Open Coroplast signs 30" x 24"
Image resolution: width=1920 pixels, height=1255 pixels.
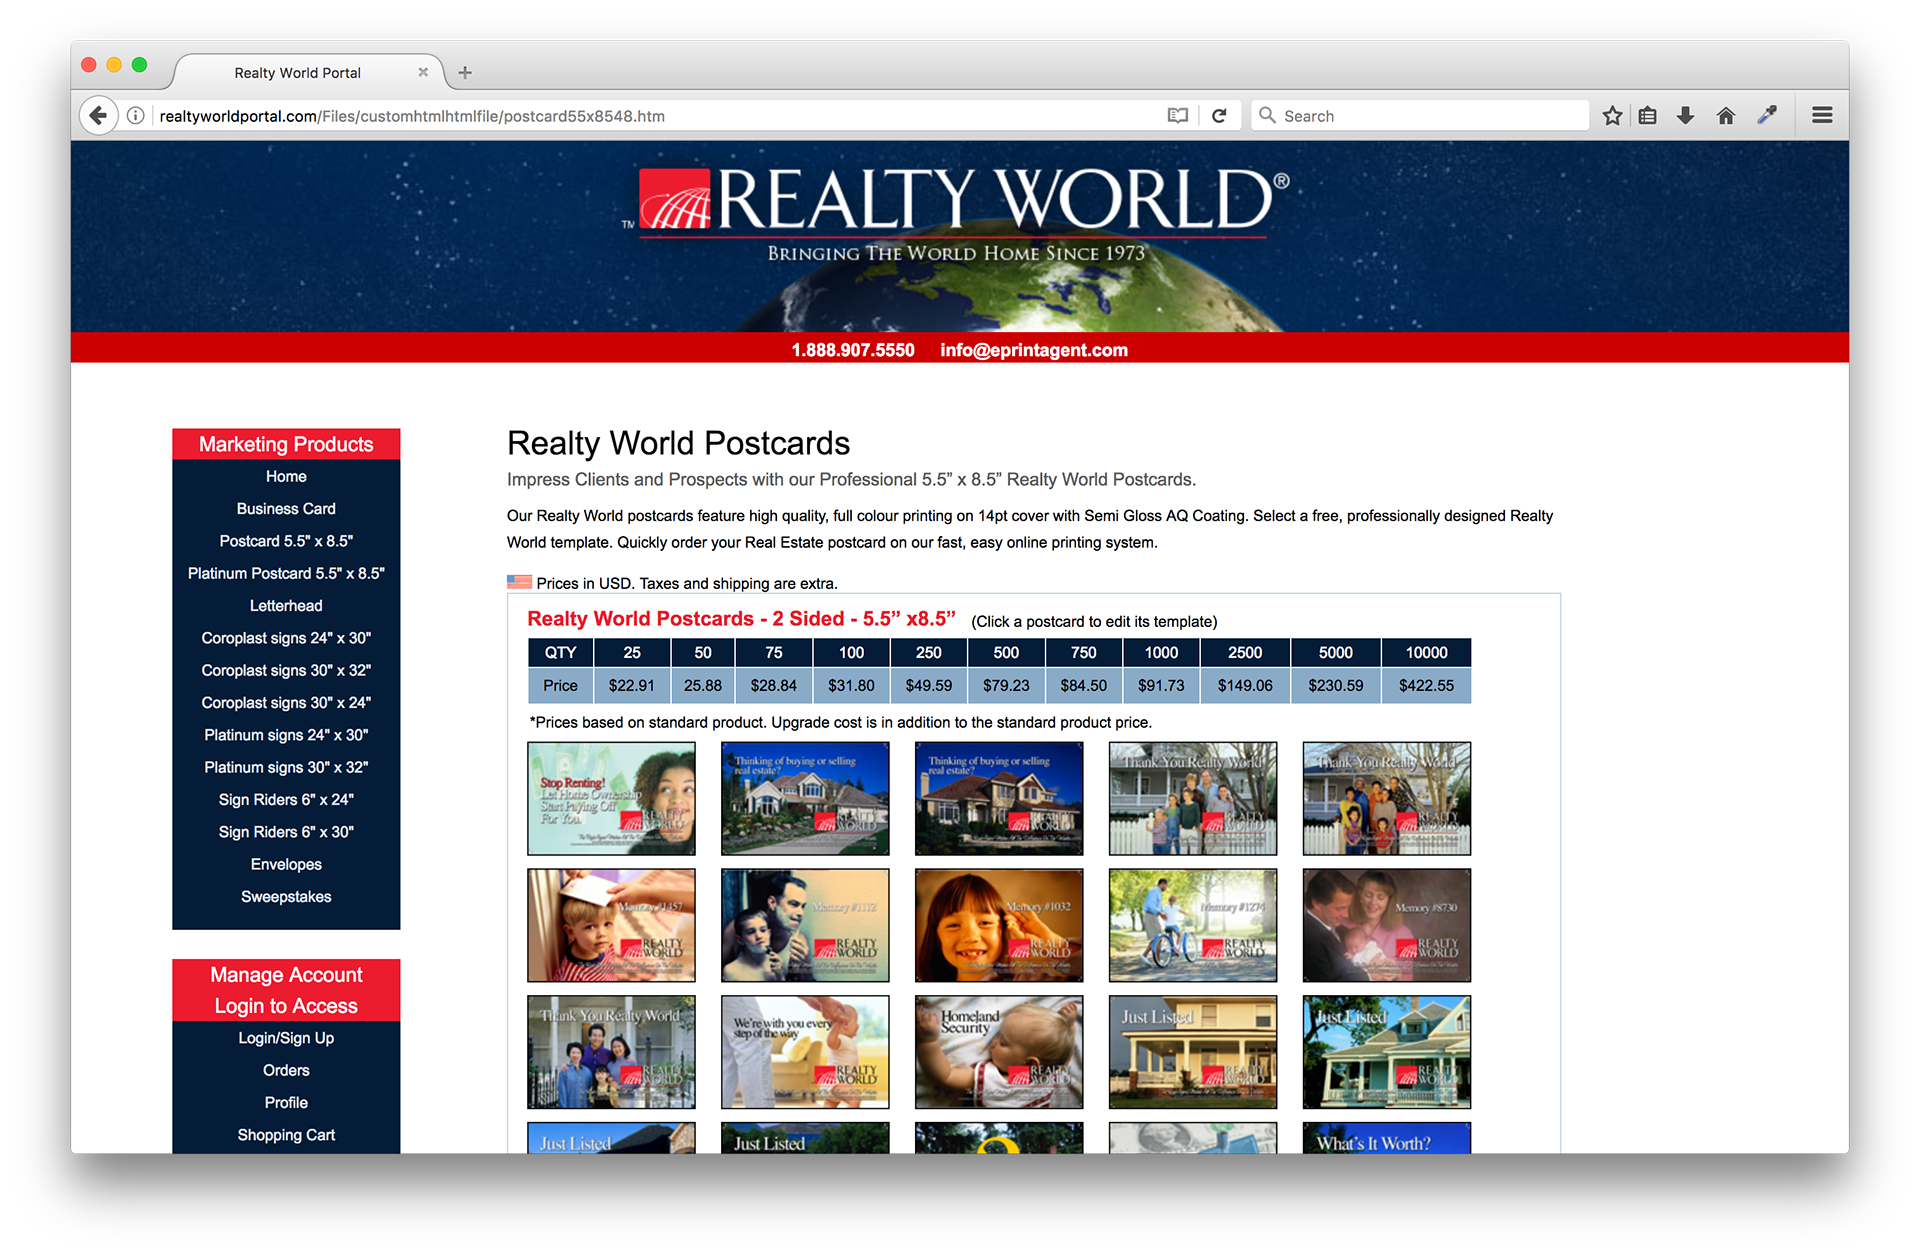coord(286,703)
